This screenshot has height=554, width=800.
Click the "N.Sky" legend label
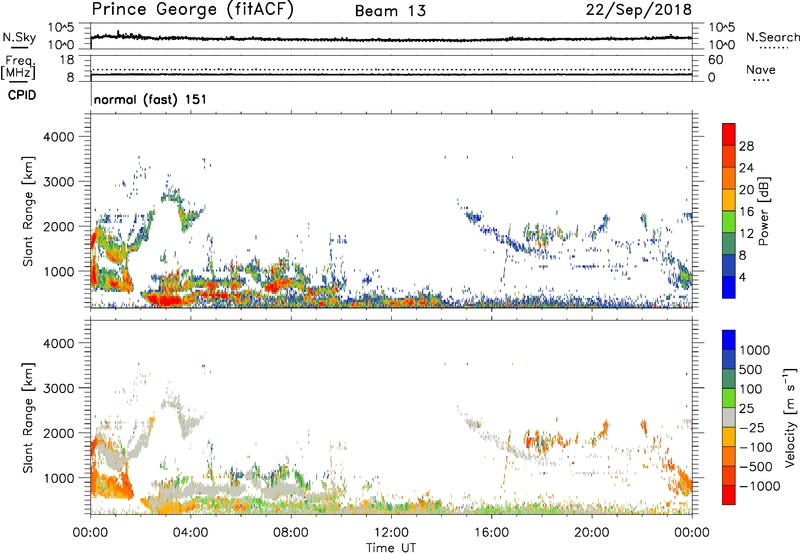pos(19,37)
